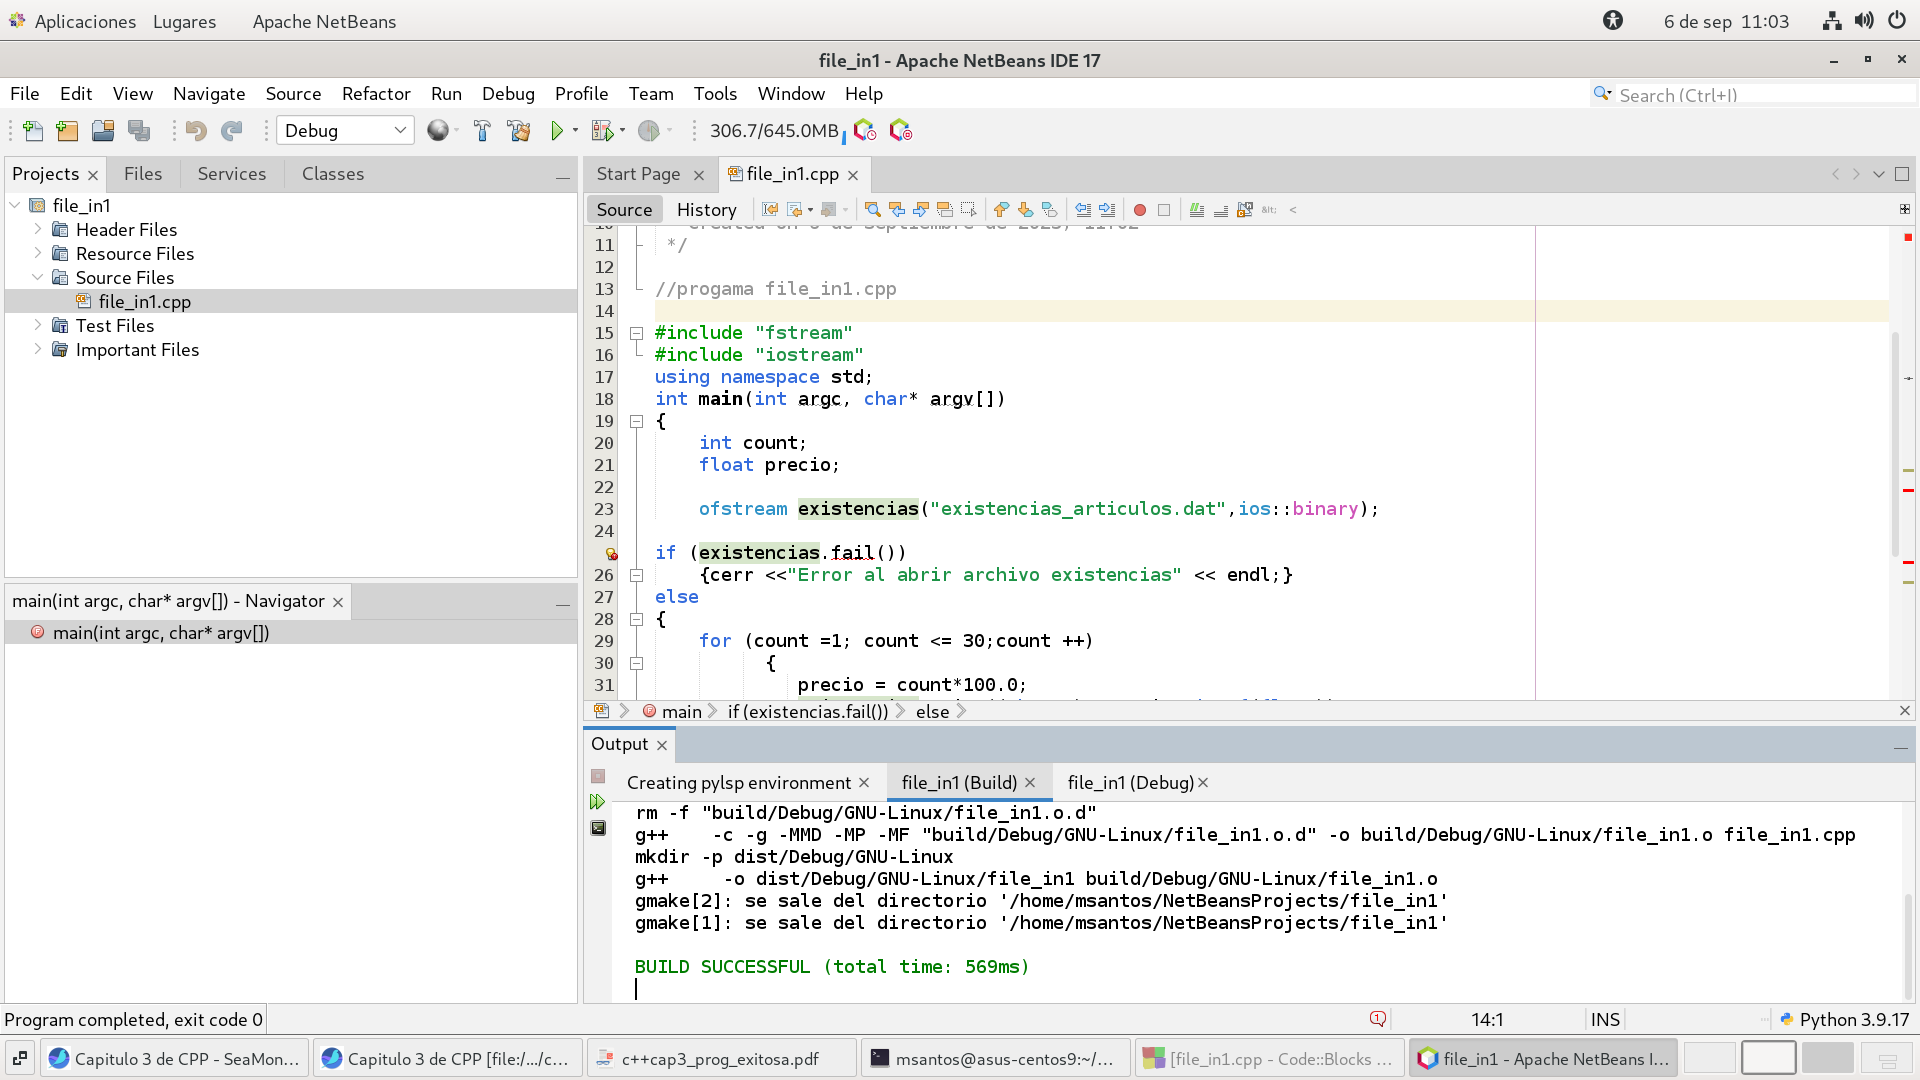
Task: Open the Run Project dropdown arrow
Action: pyautogui.click(x=575, y=131)
